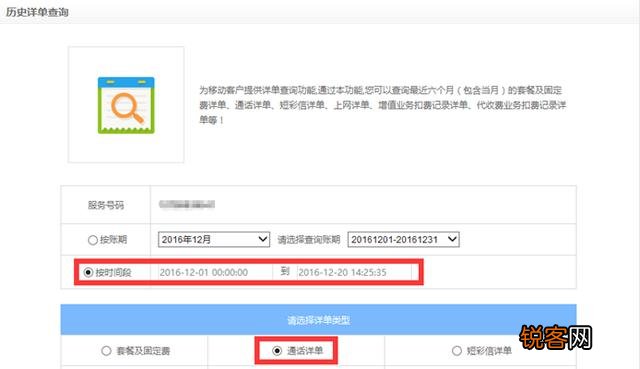Click the 历史详单查询 page title
Image resolution: width=640 pixels, height=369 pixels.
pos(37,12)
